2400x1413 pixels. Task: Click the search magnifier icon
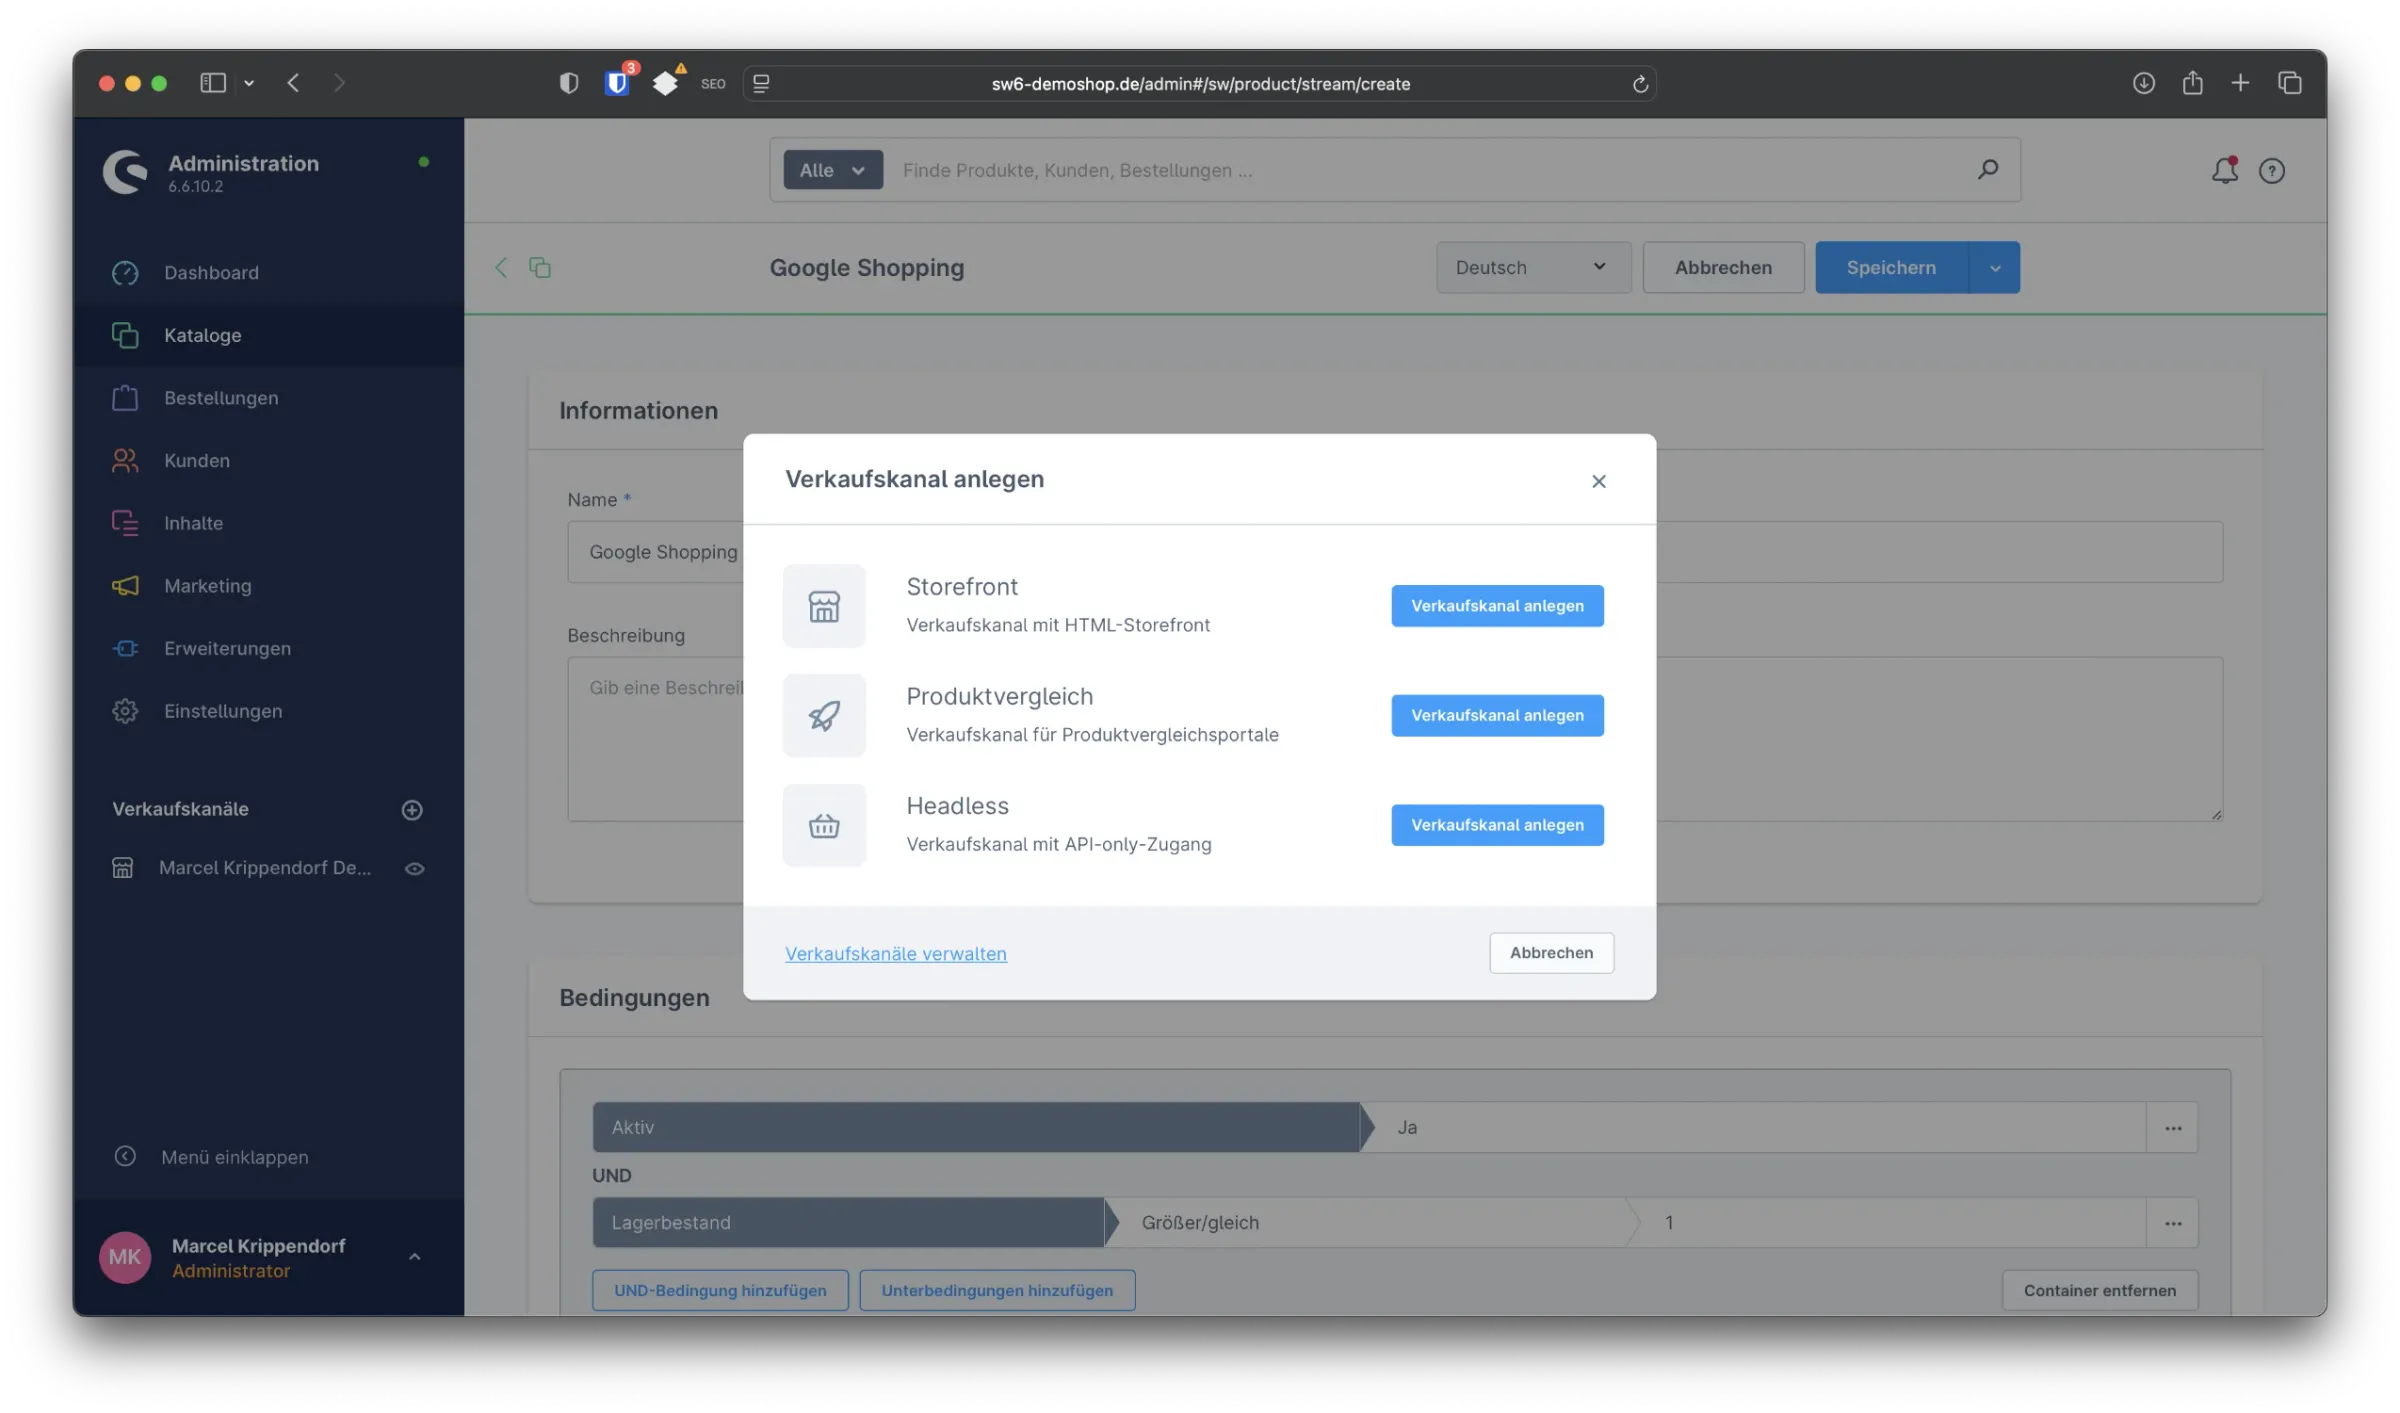click(x=1988, y=170)
